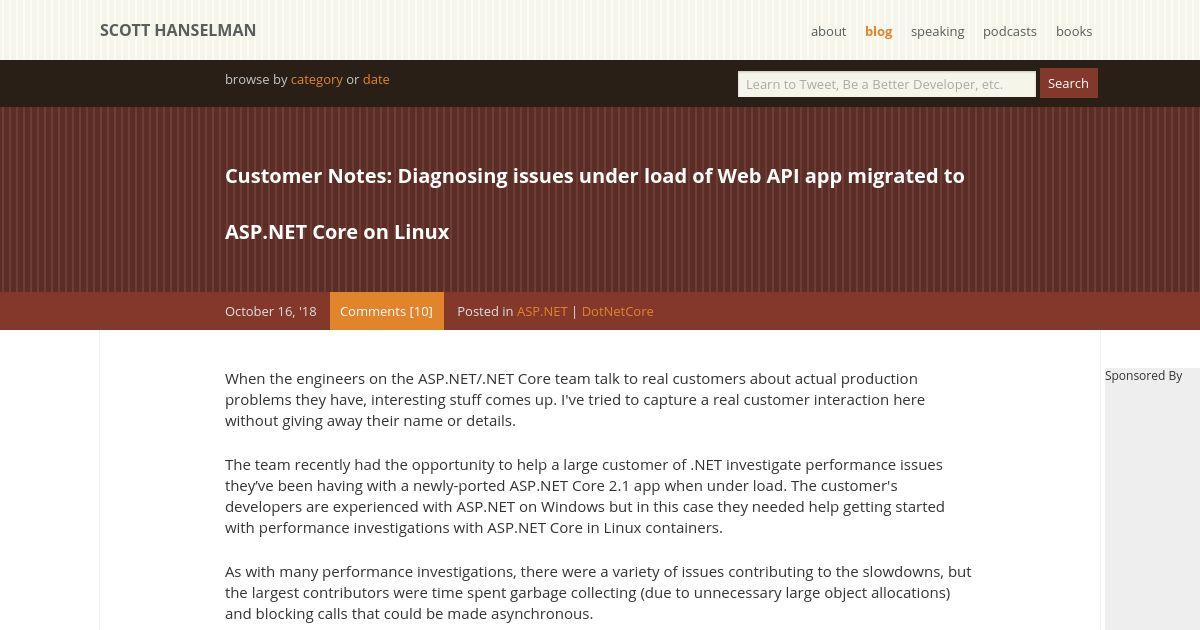Go to the about page
The height and width of the screenshot is (630, 1200).
pyautogui.click(x=828, y=31)
